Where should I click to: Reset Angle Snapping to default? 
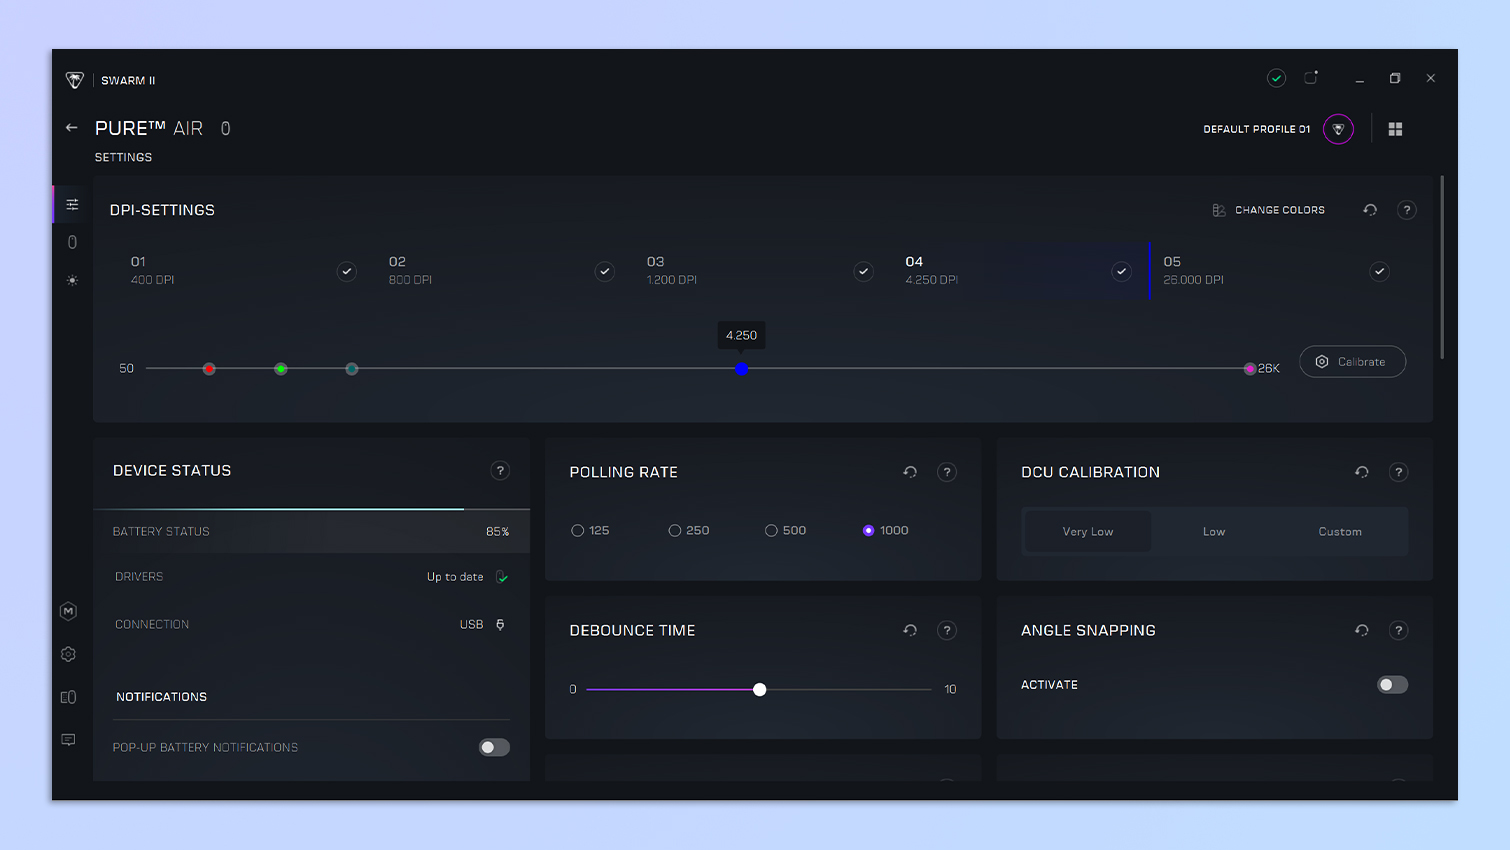(x=1362, y=630)
